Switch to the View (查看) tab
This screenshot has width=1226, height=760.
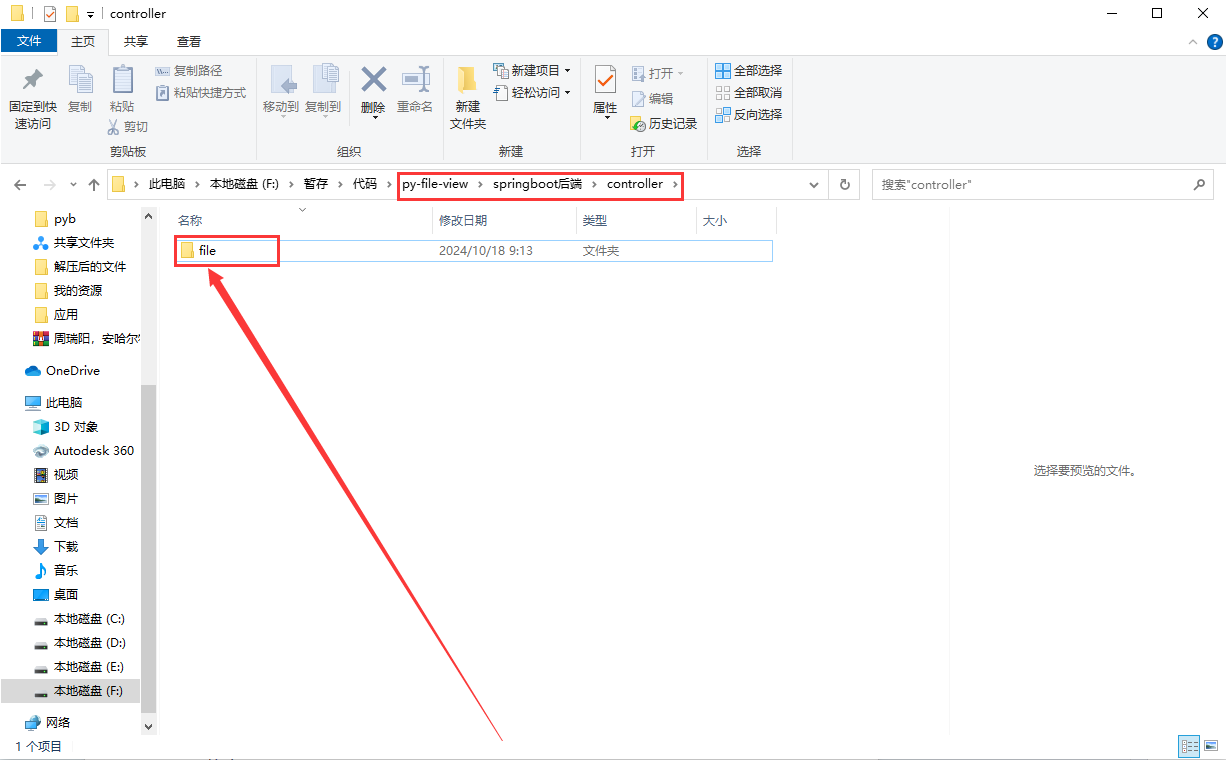pyautogui.click(x=189, y=41)
